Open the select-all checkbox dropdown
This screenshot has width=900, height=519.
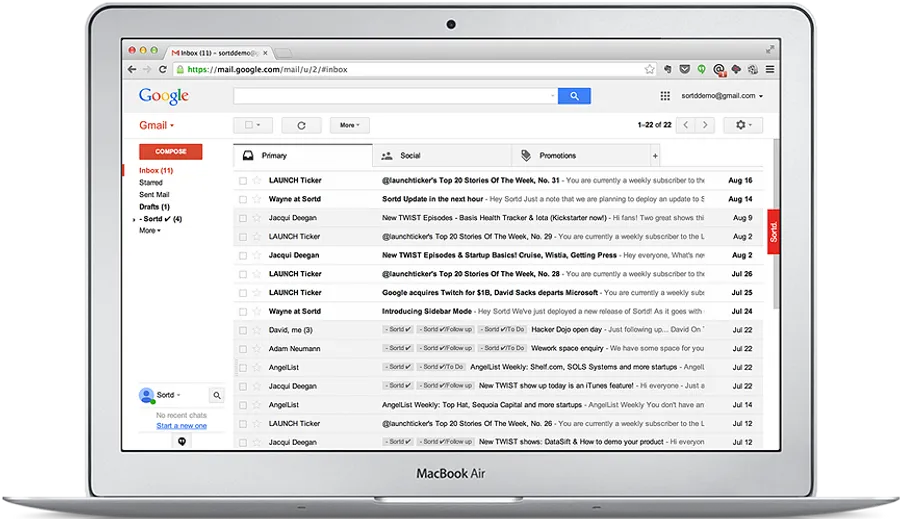[x=253, y=125]
